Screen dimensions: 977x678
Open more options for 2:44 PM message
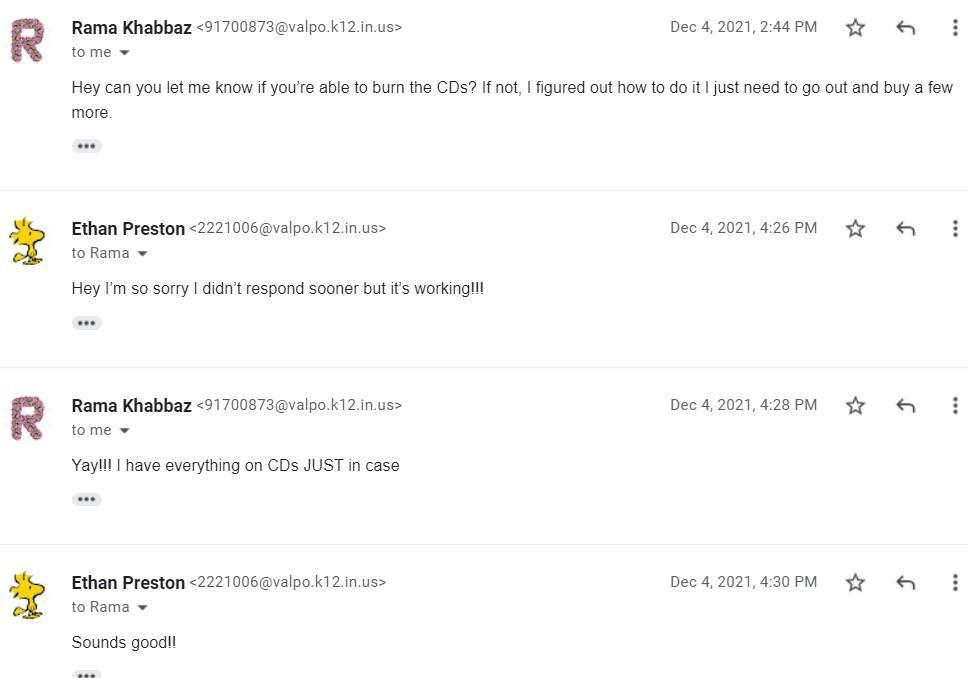pos(955,28)
